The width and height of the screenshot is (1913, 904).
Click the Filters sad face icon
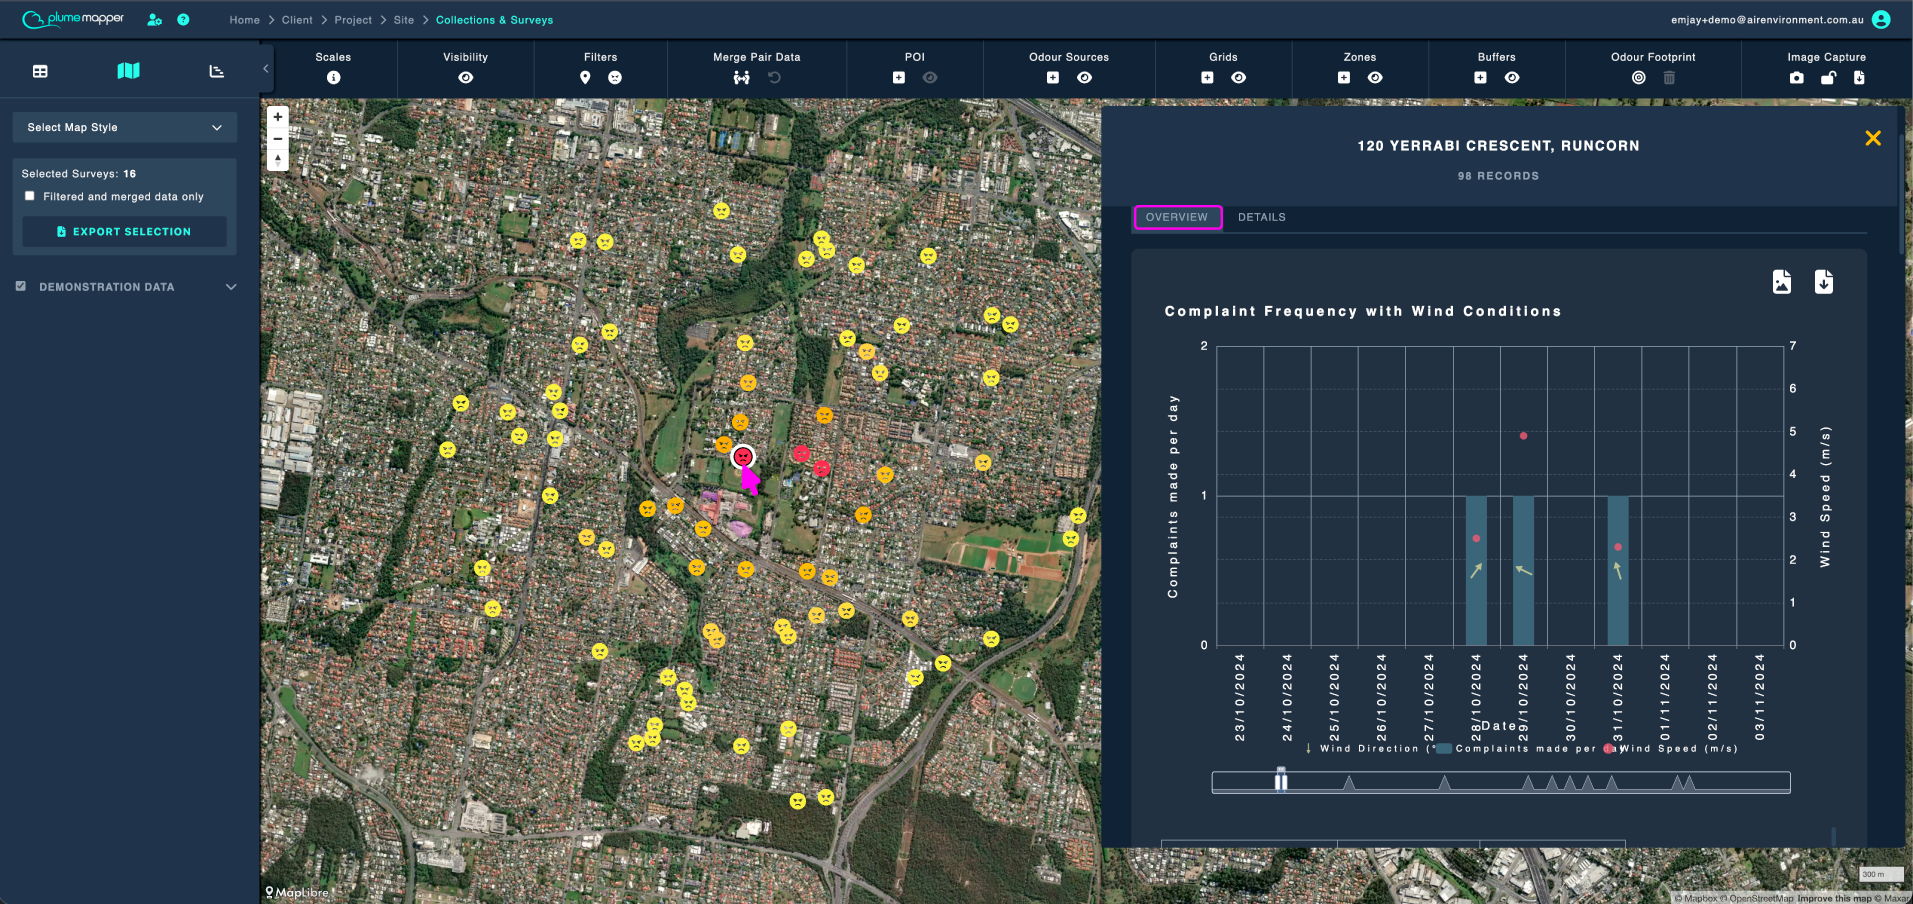[615, 77]
